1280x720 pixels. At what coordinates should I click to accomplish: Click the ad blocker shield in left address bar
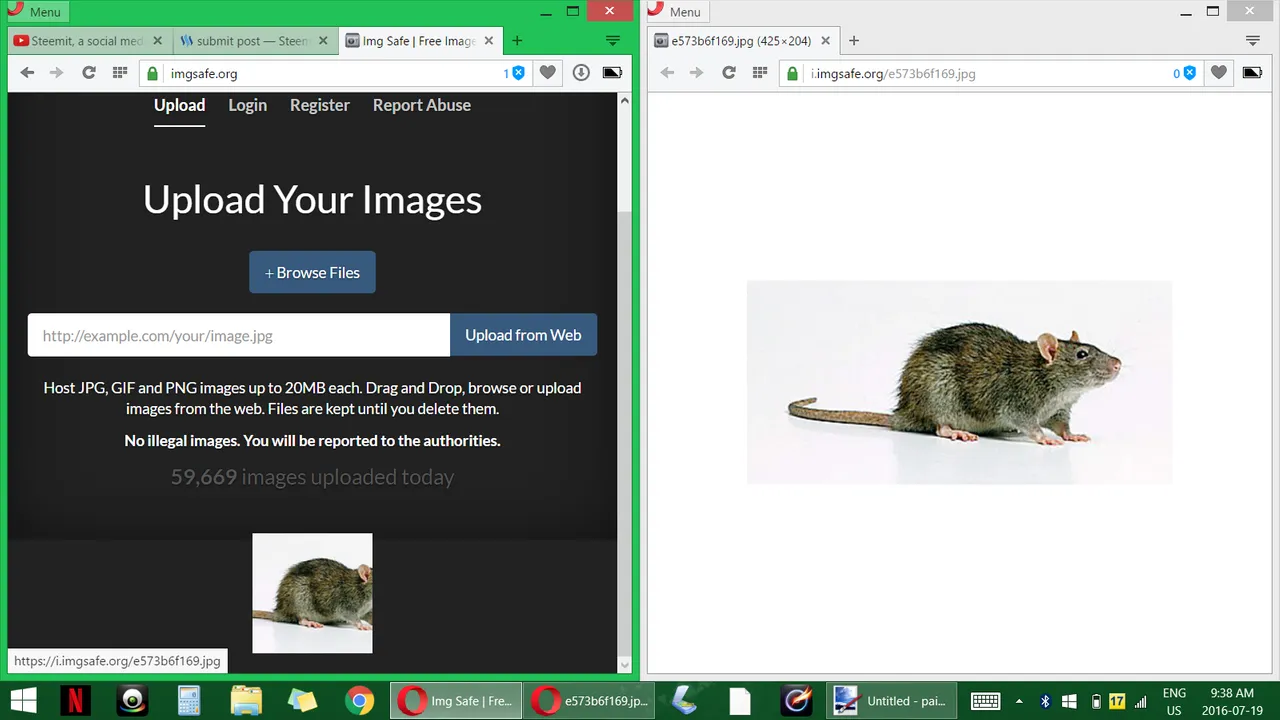518,73
